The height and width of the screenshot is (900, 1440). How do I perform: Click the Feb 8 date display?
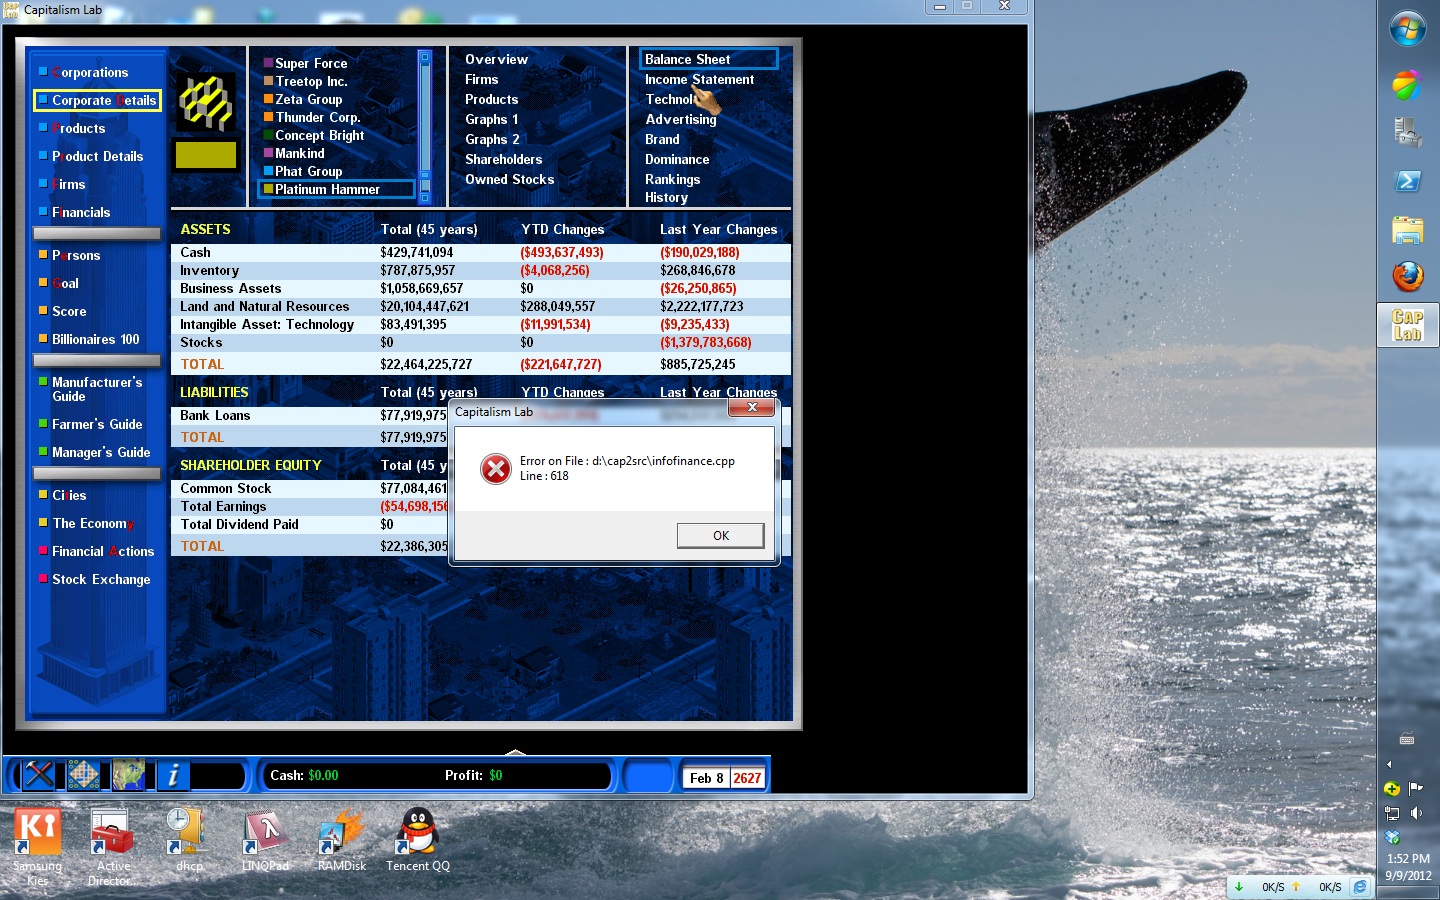point(706,778)
